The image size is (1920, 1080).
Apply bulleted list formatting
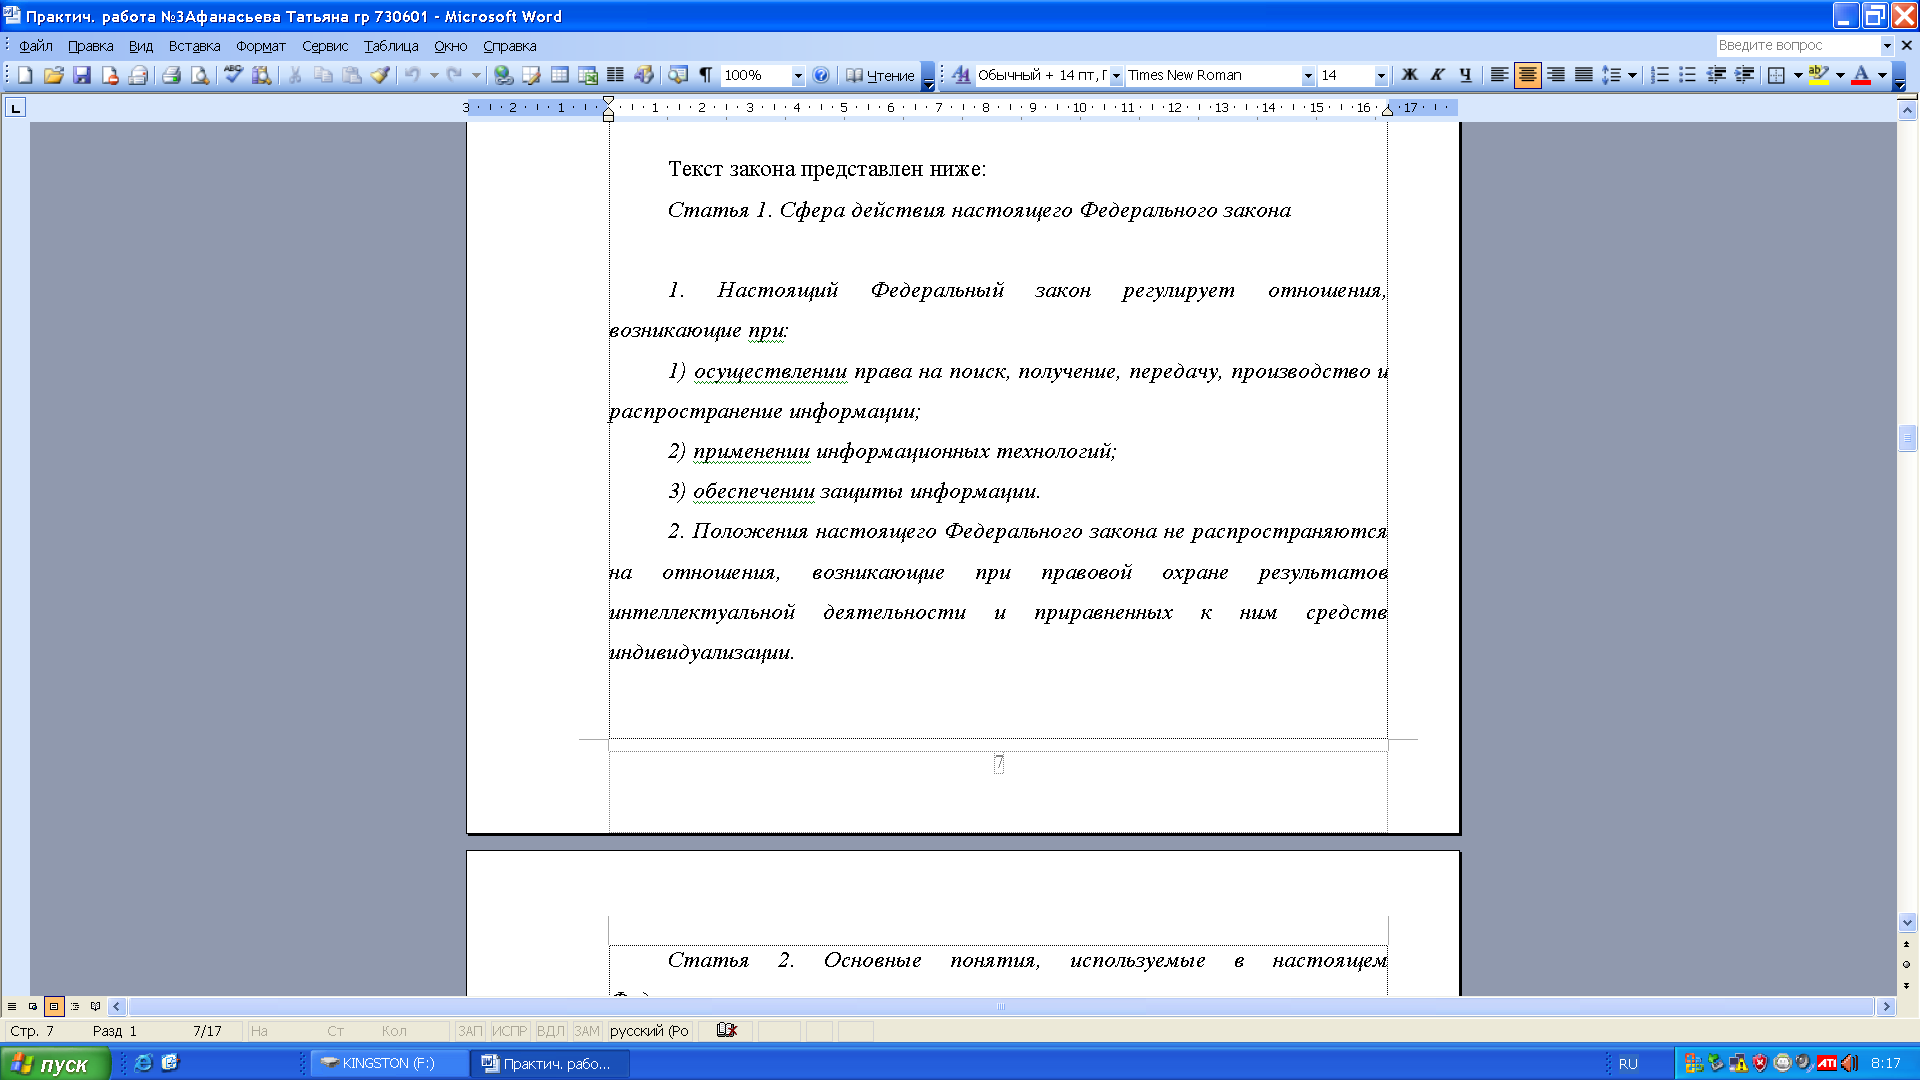click(x=1688, y=75)
